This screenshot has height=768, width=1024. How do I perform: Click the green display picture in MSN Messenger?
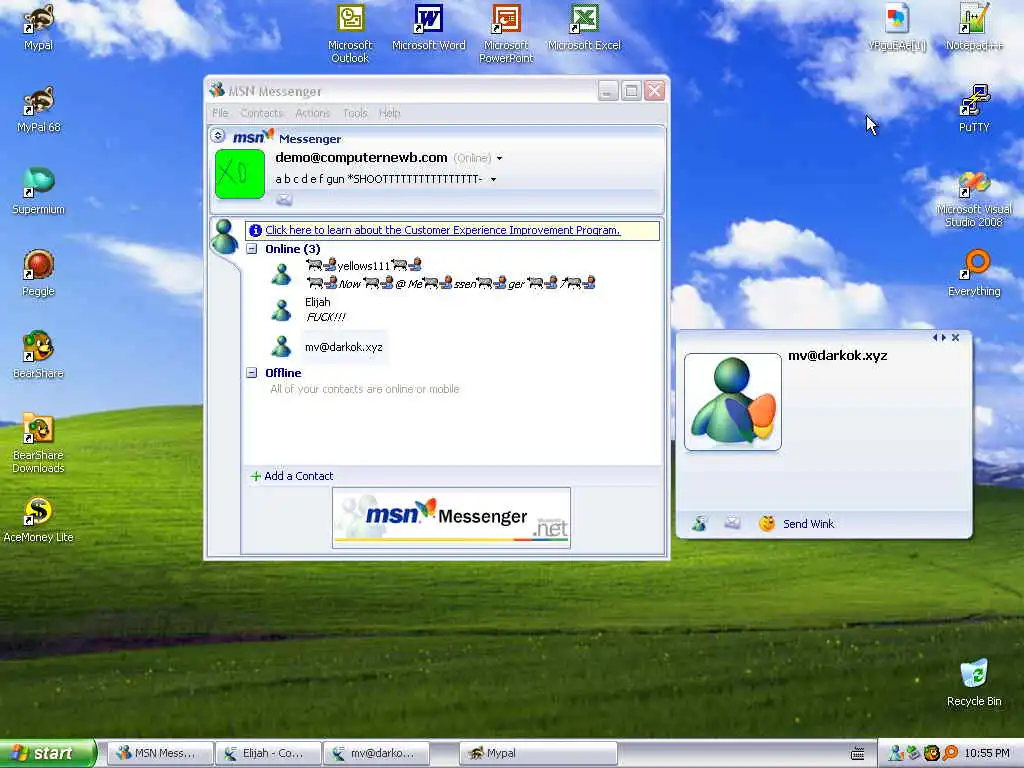pyautogui.click(x=240, y=174)
